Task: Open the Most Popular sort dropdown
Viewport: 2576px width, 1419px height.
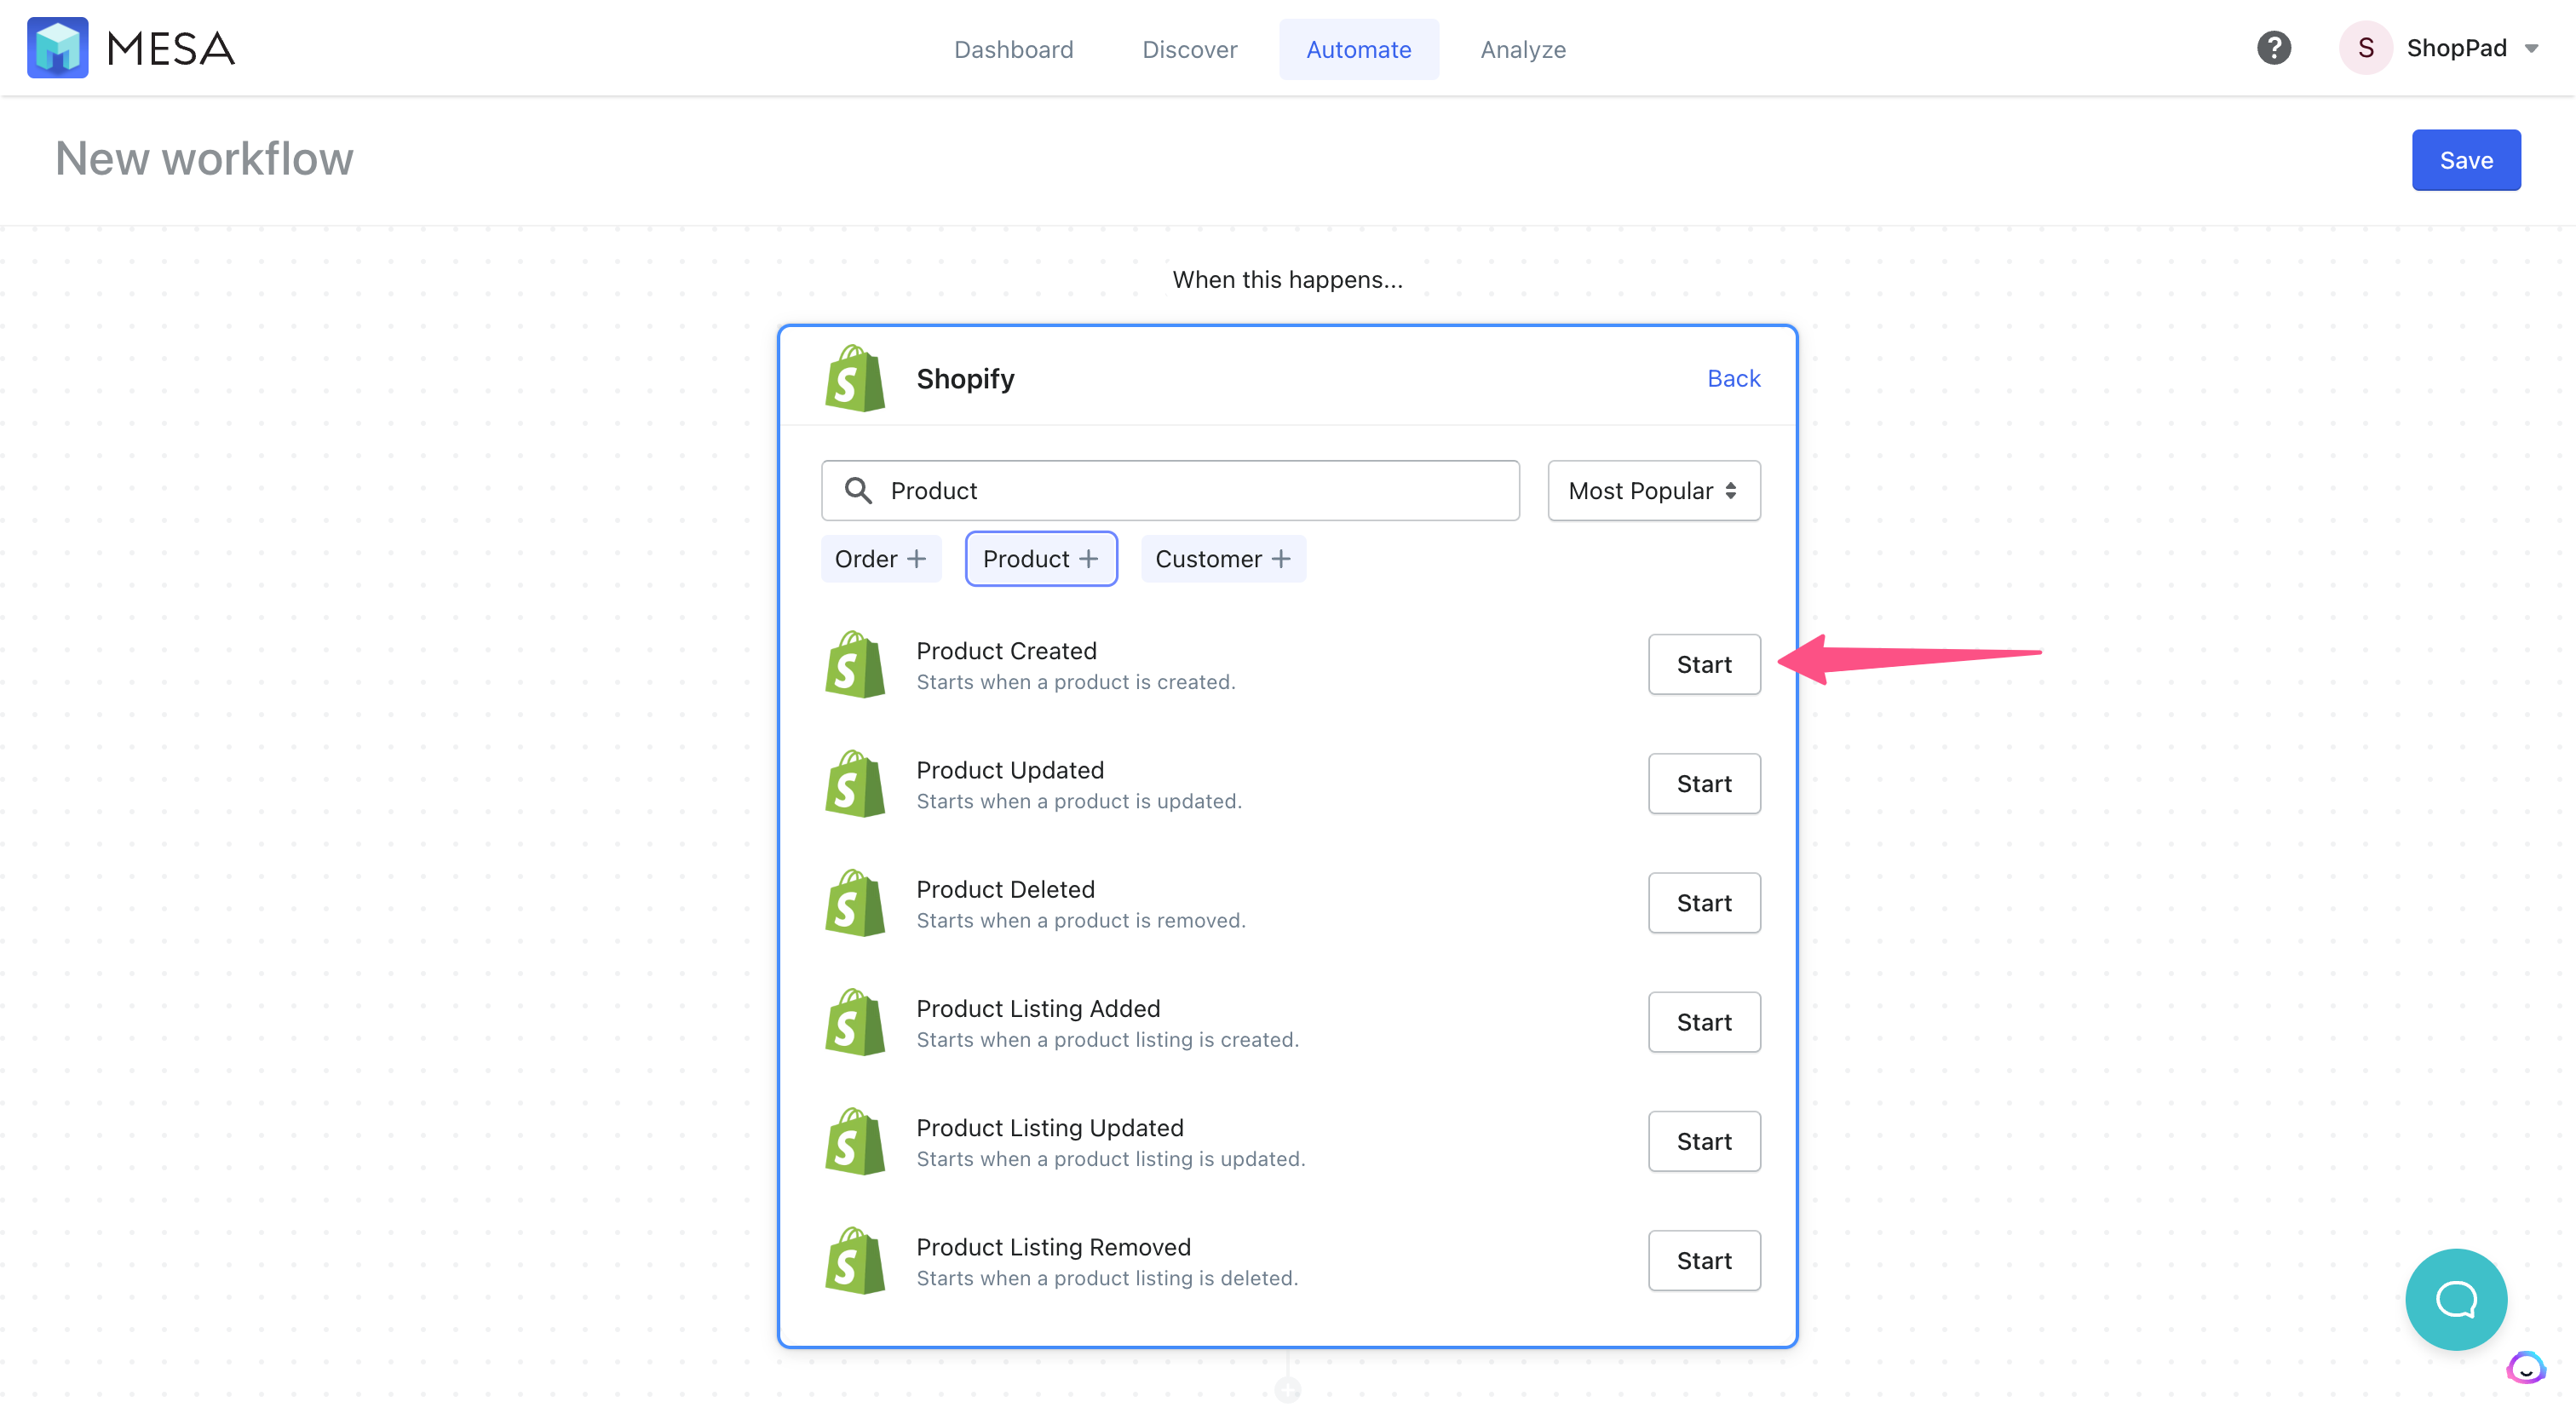Action: [1653, 490]
